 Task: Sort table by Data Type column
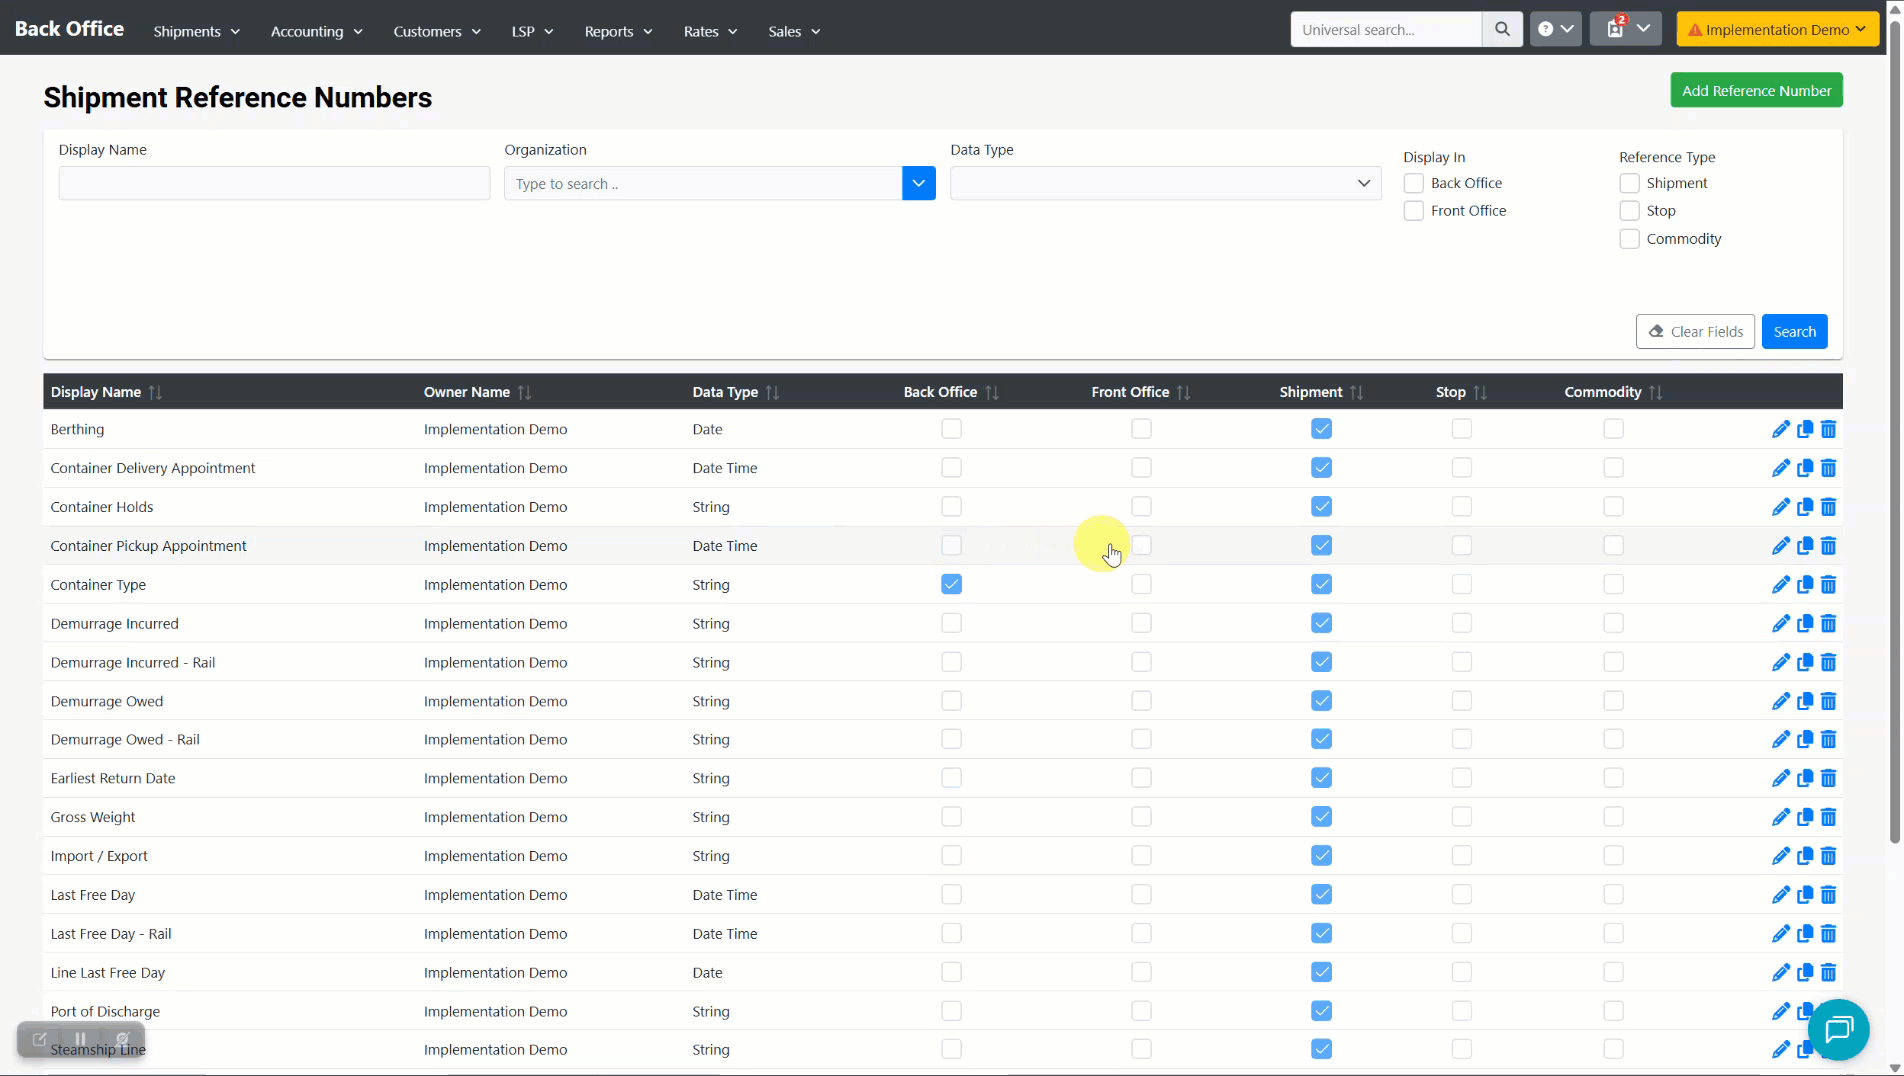point(772,392)
